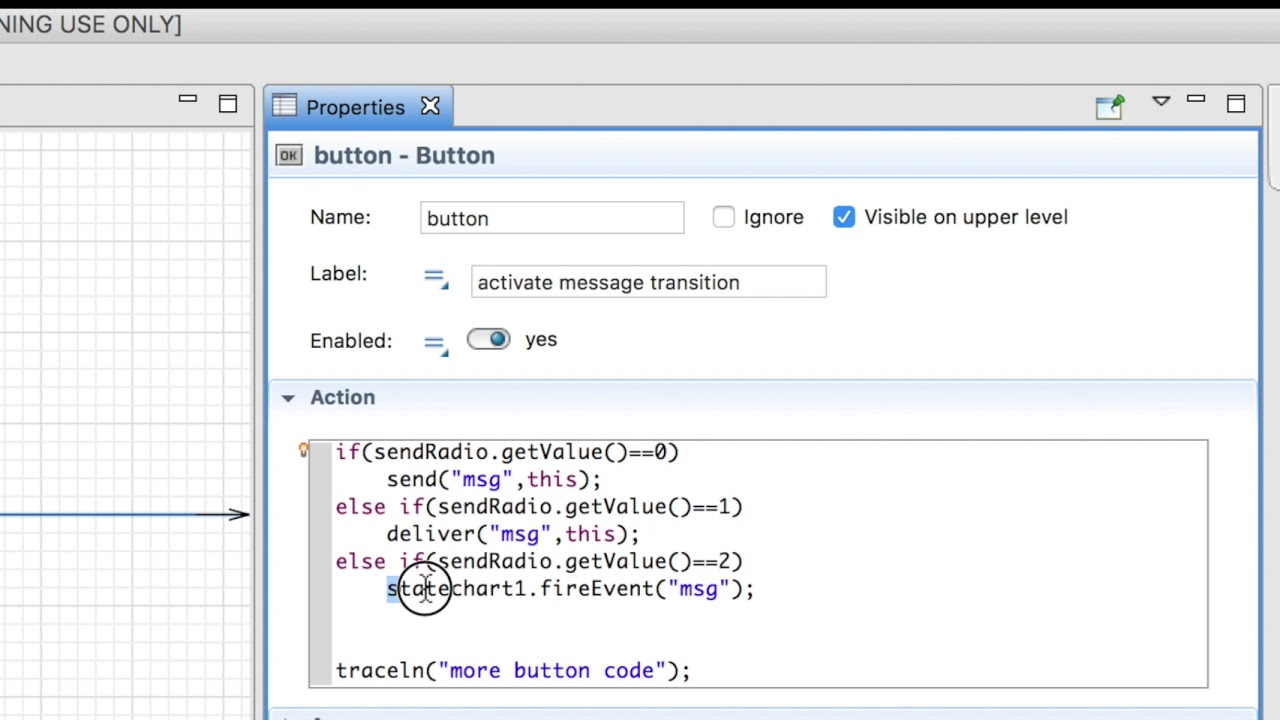1280x720 pixels.
Task: Minimize the left graphical editor panel
Action: pos(187,99)
